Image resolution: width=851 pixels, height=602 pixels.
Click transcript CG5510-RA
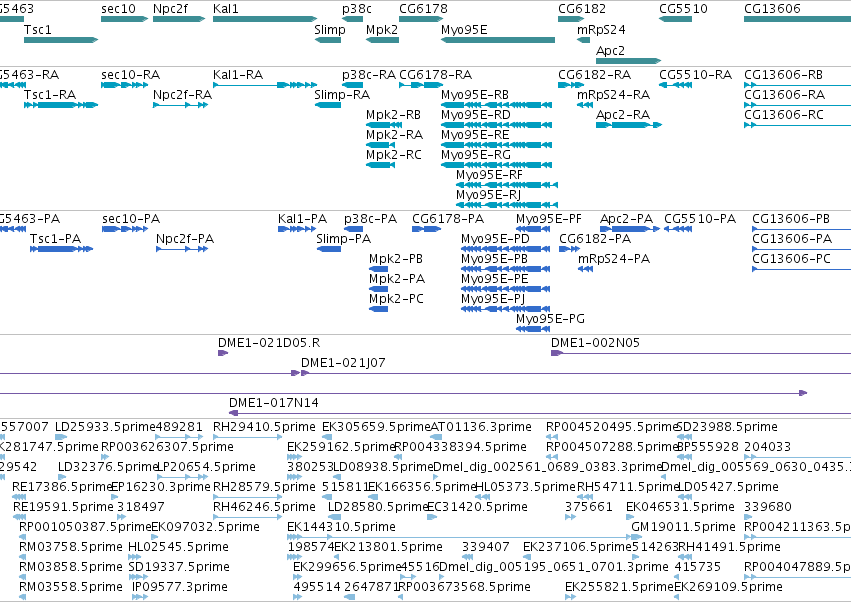click(x=675, y=85)
